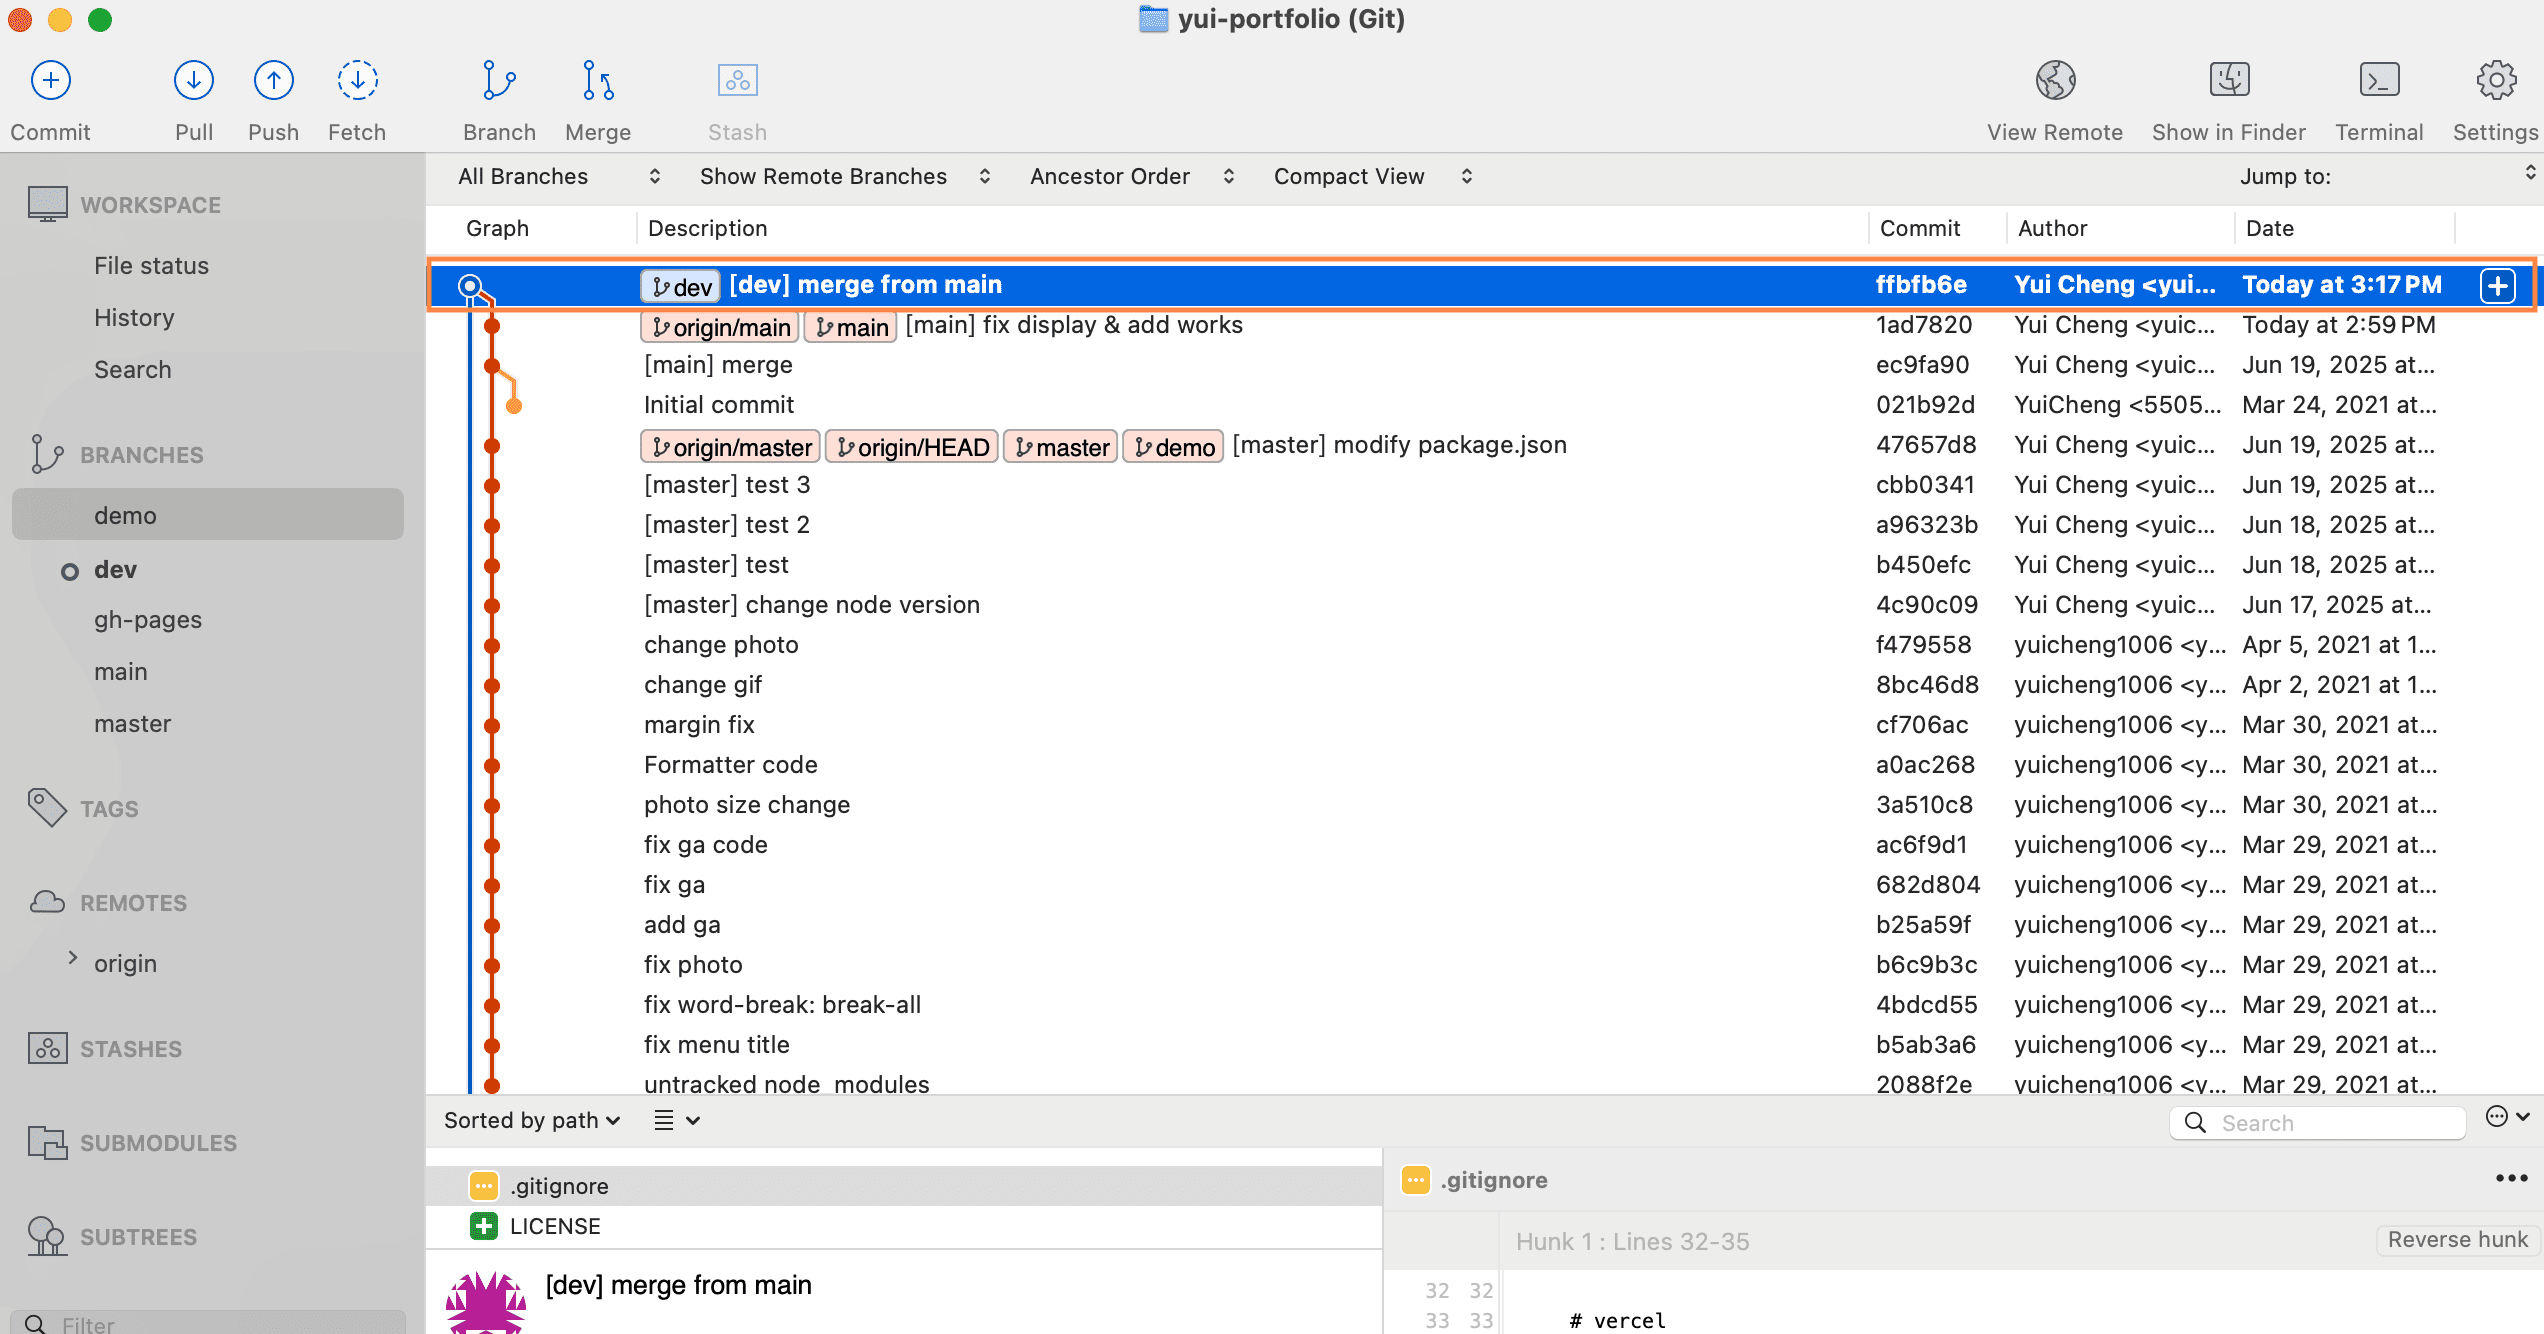Select the gh-pages branch
Screen dimensions: 2544x1334
pyautogui.click(x=148, y=620)
